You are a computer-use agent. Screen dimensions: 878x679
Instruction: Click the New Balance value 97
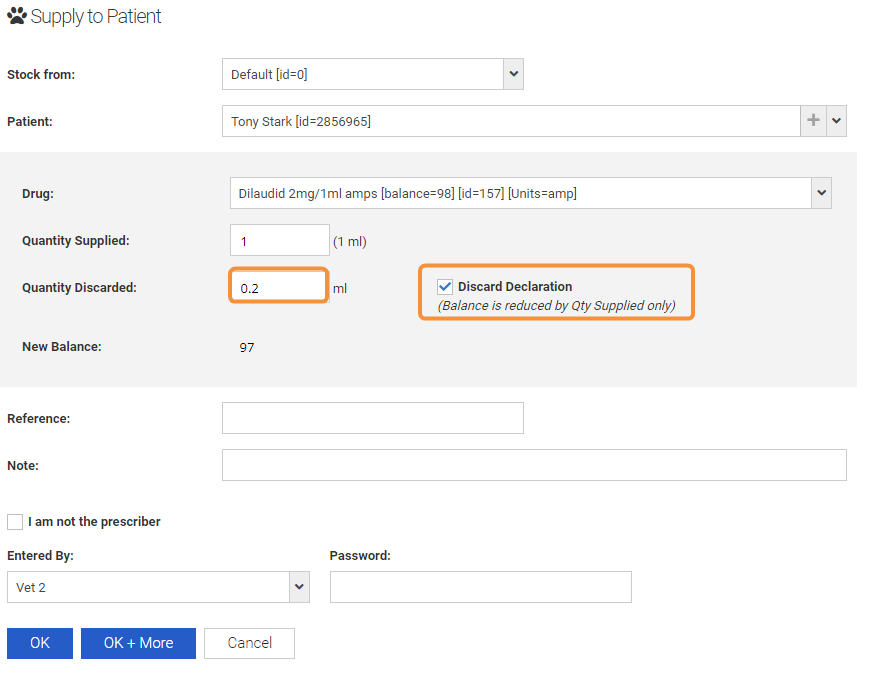click(x=247, y=348)
